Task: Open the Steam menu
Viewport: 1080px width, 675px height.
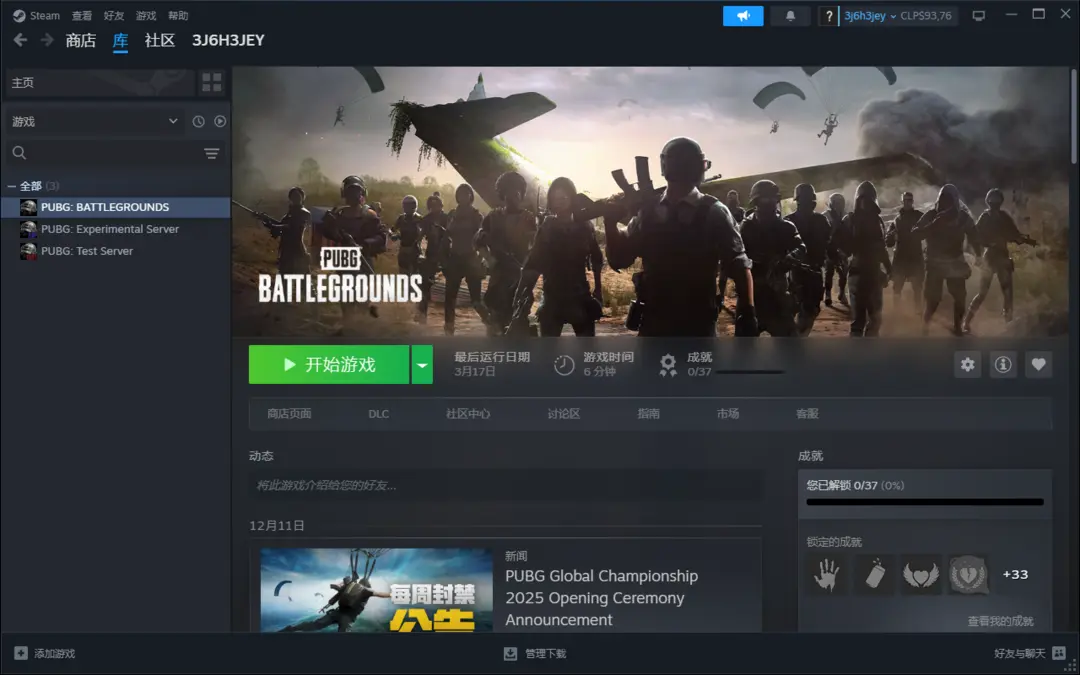Action: pyautogui.click(x=45, y=15)
